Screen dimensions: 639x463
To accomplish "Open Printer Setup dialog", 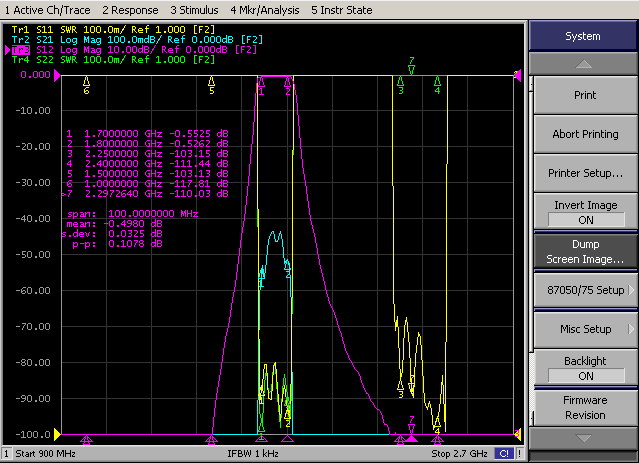I will 585,173.
